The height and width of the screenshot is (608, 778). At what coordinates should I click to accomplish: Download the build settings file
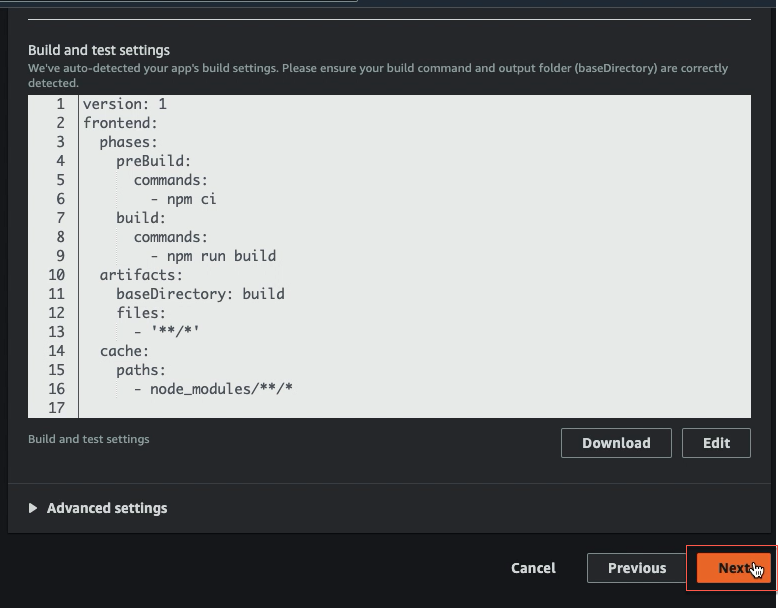click(616, 443)
